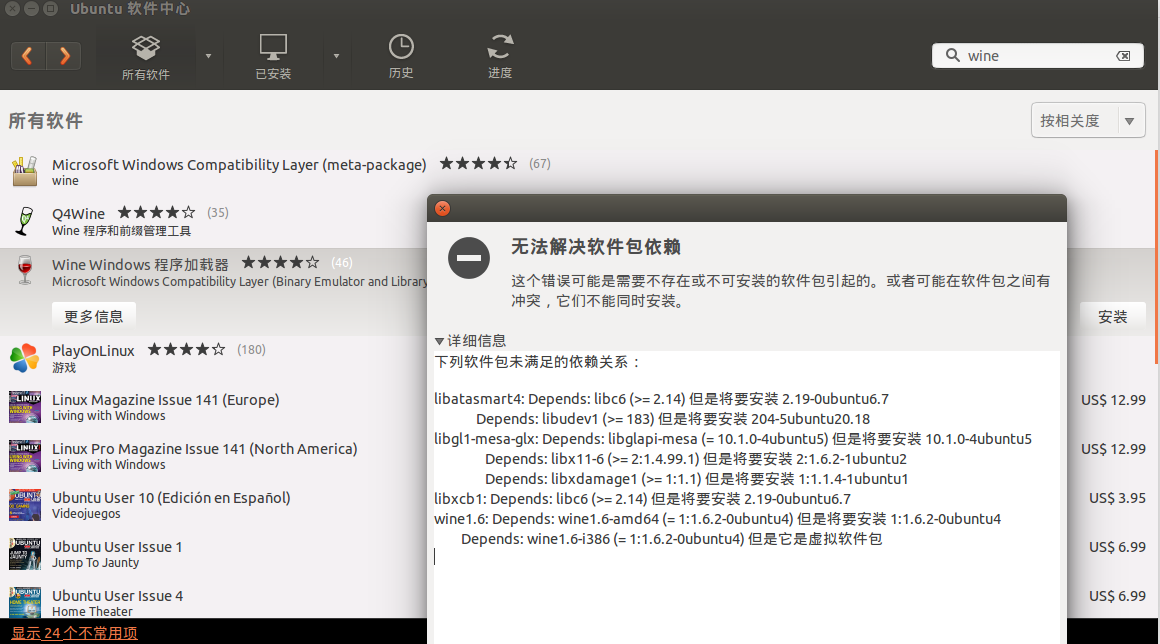Open the 所有软件 (All Software) view
Image resolution: width=1160 pixels, height=644 pixels.
tap(146, 57)
